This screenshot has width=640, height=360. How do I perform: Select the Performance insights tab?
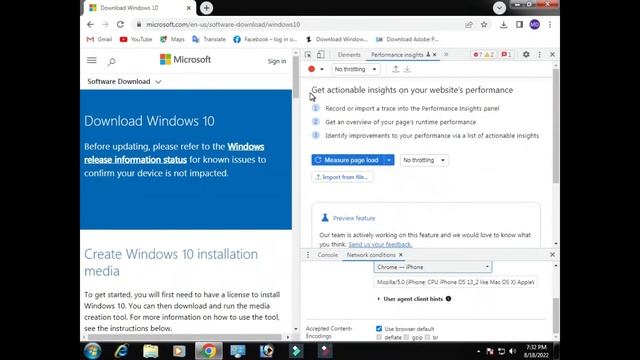(x=397, y=54)
